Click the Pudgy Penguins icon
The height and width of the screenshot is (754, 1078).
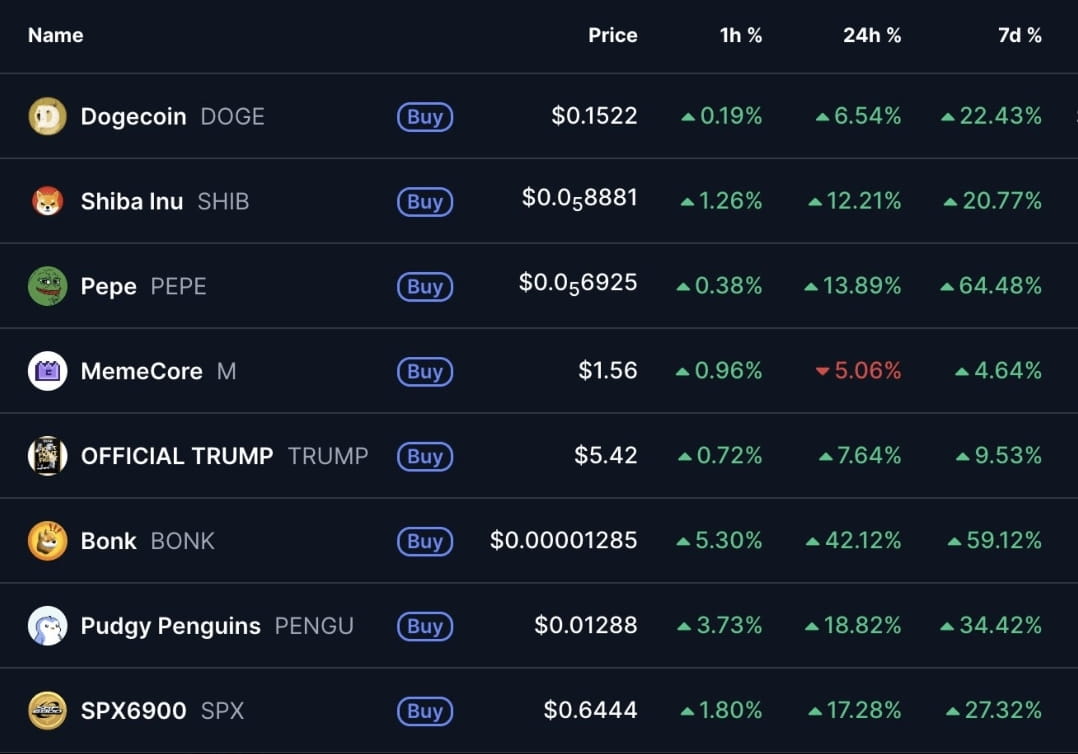point(47,626)
